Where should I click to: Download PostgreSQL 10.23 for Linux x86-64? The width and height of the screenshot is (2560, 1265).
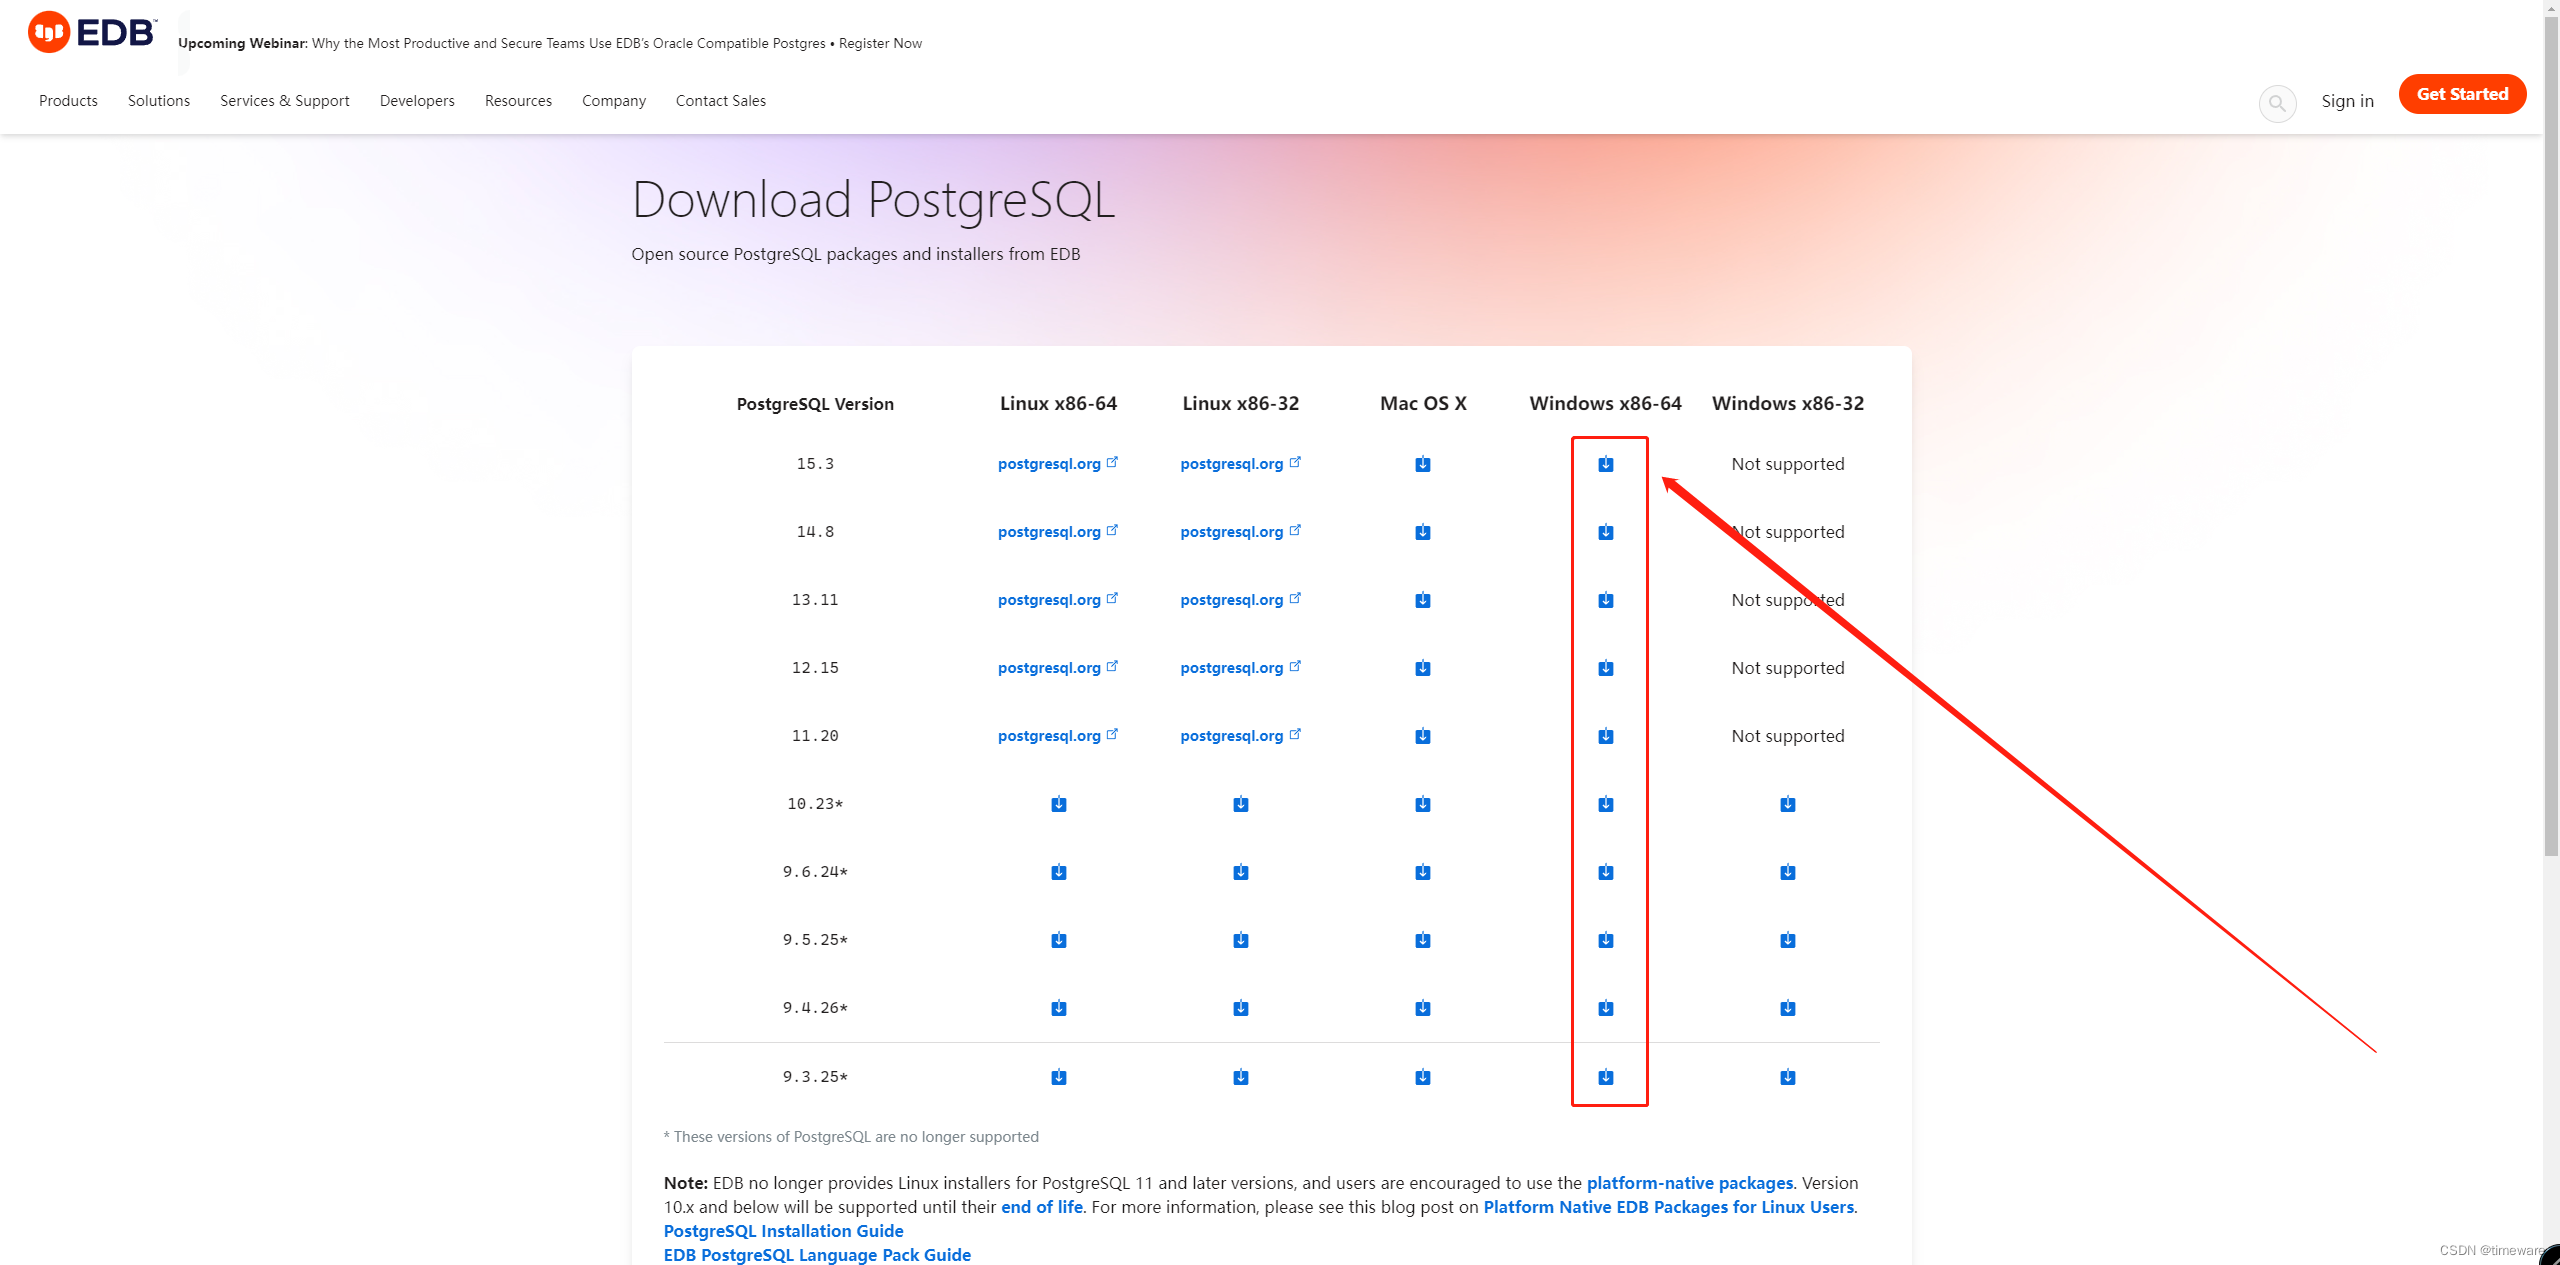[1058, 804]
